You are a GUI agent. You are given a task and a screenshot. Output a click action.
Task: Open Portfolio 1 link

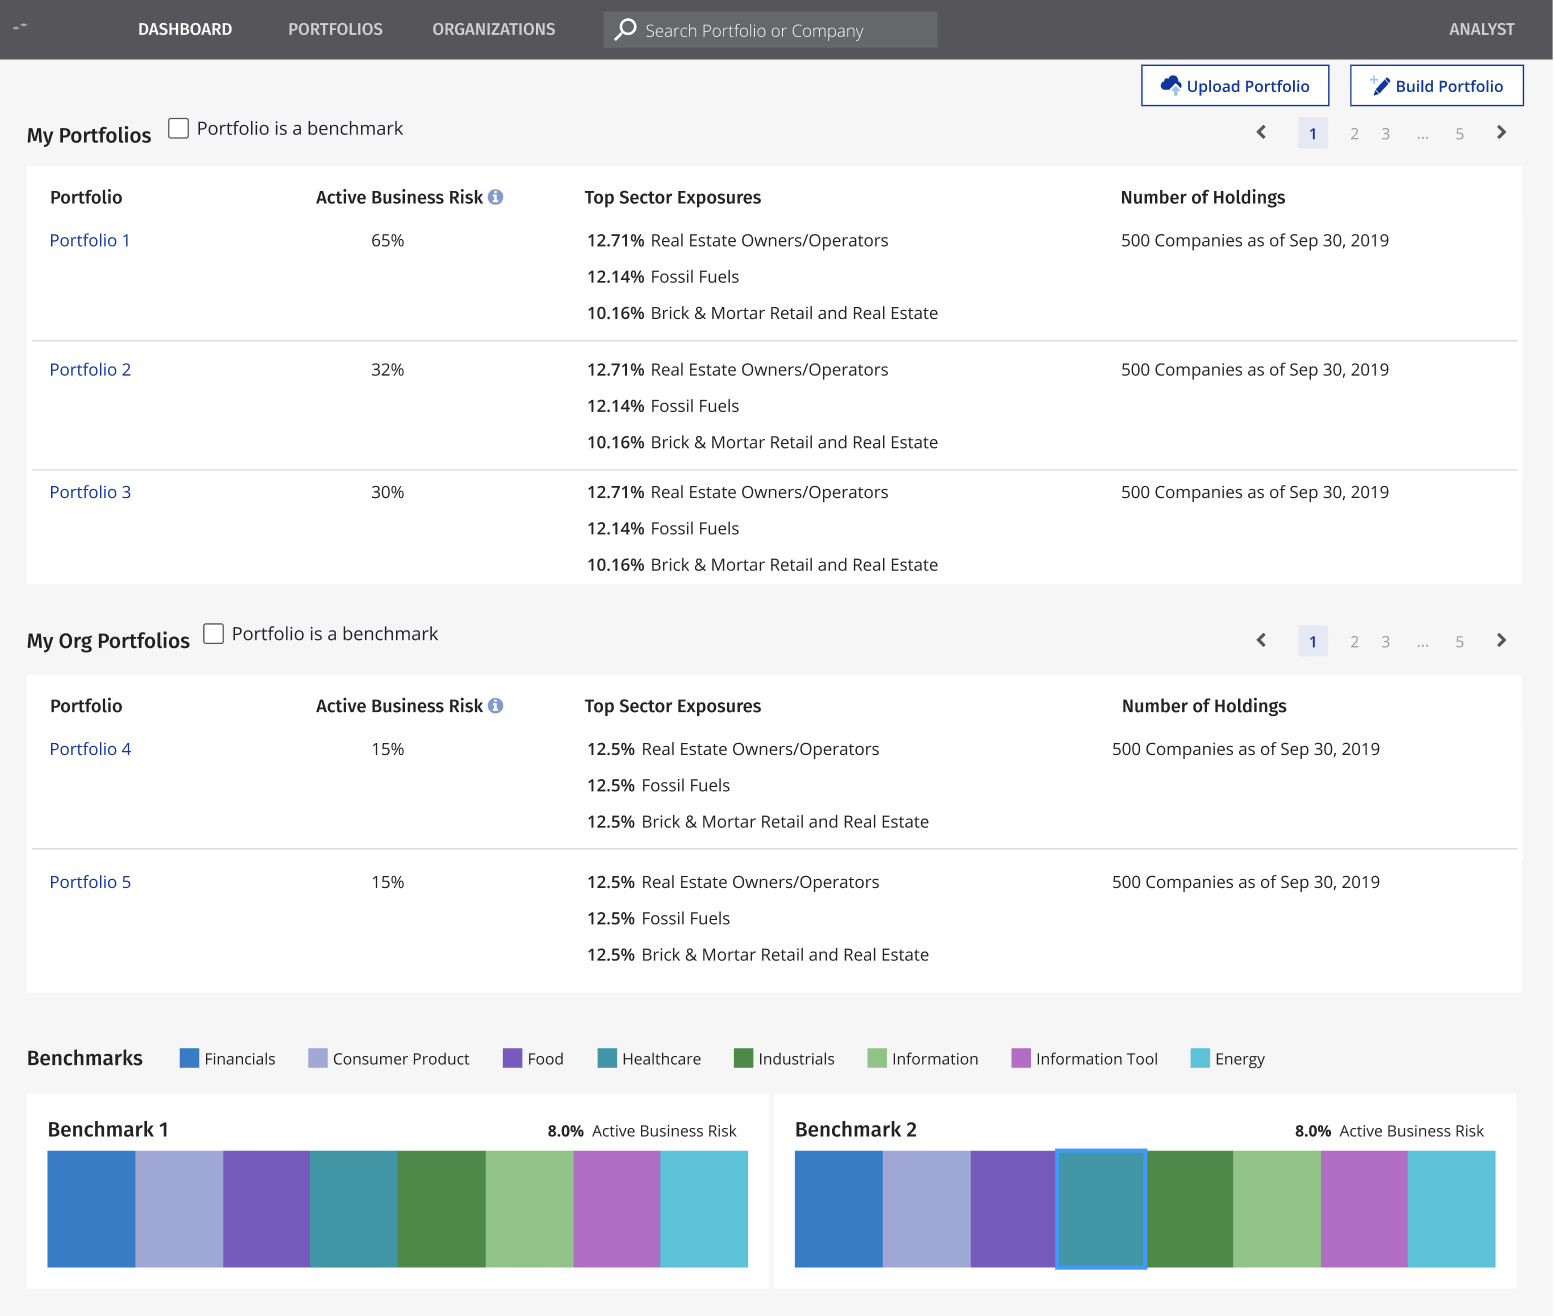[90, 241]
